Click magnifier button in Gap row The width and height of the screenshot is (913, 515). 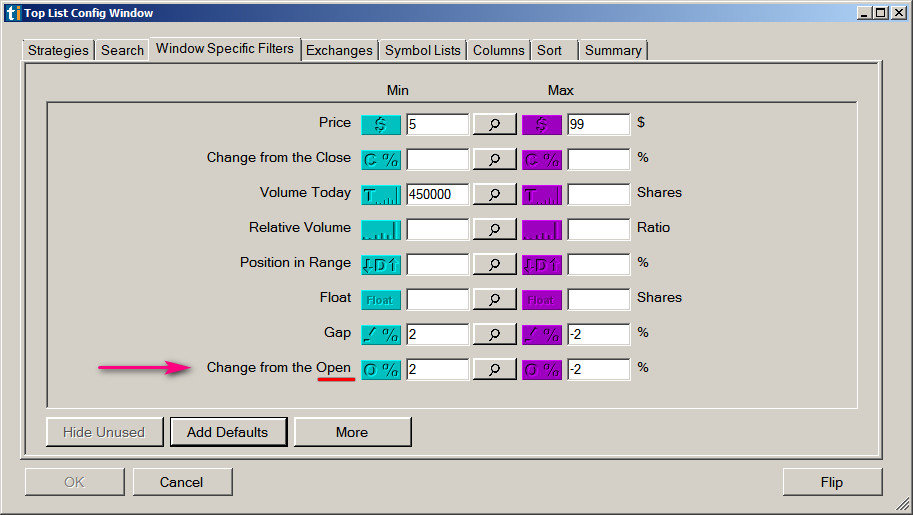pyautogui.click(x=494, y=334)
